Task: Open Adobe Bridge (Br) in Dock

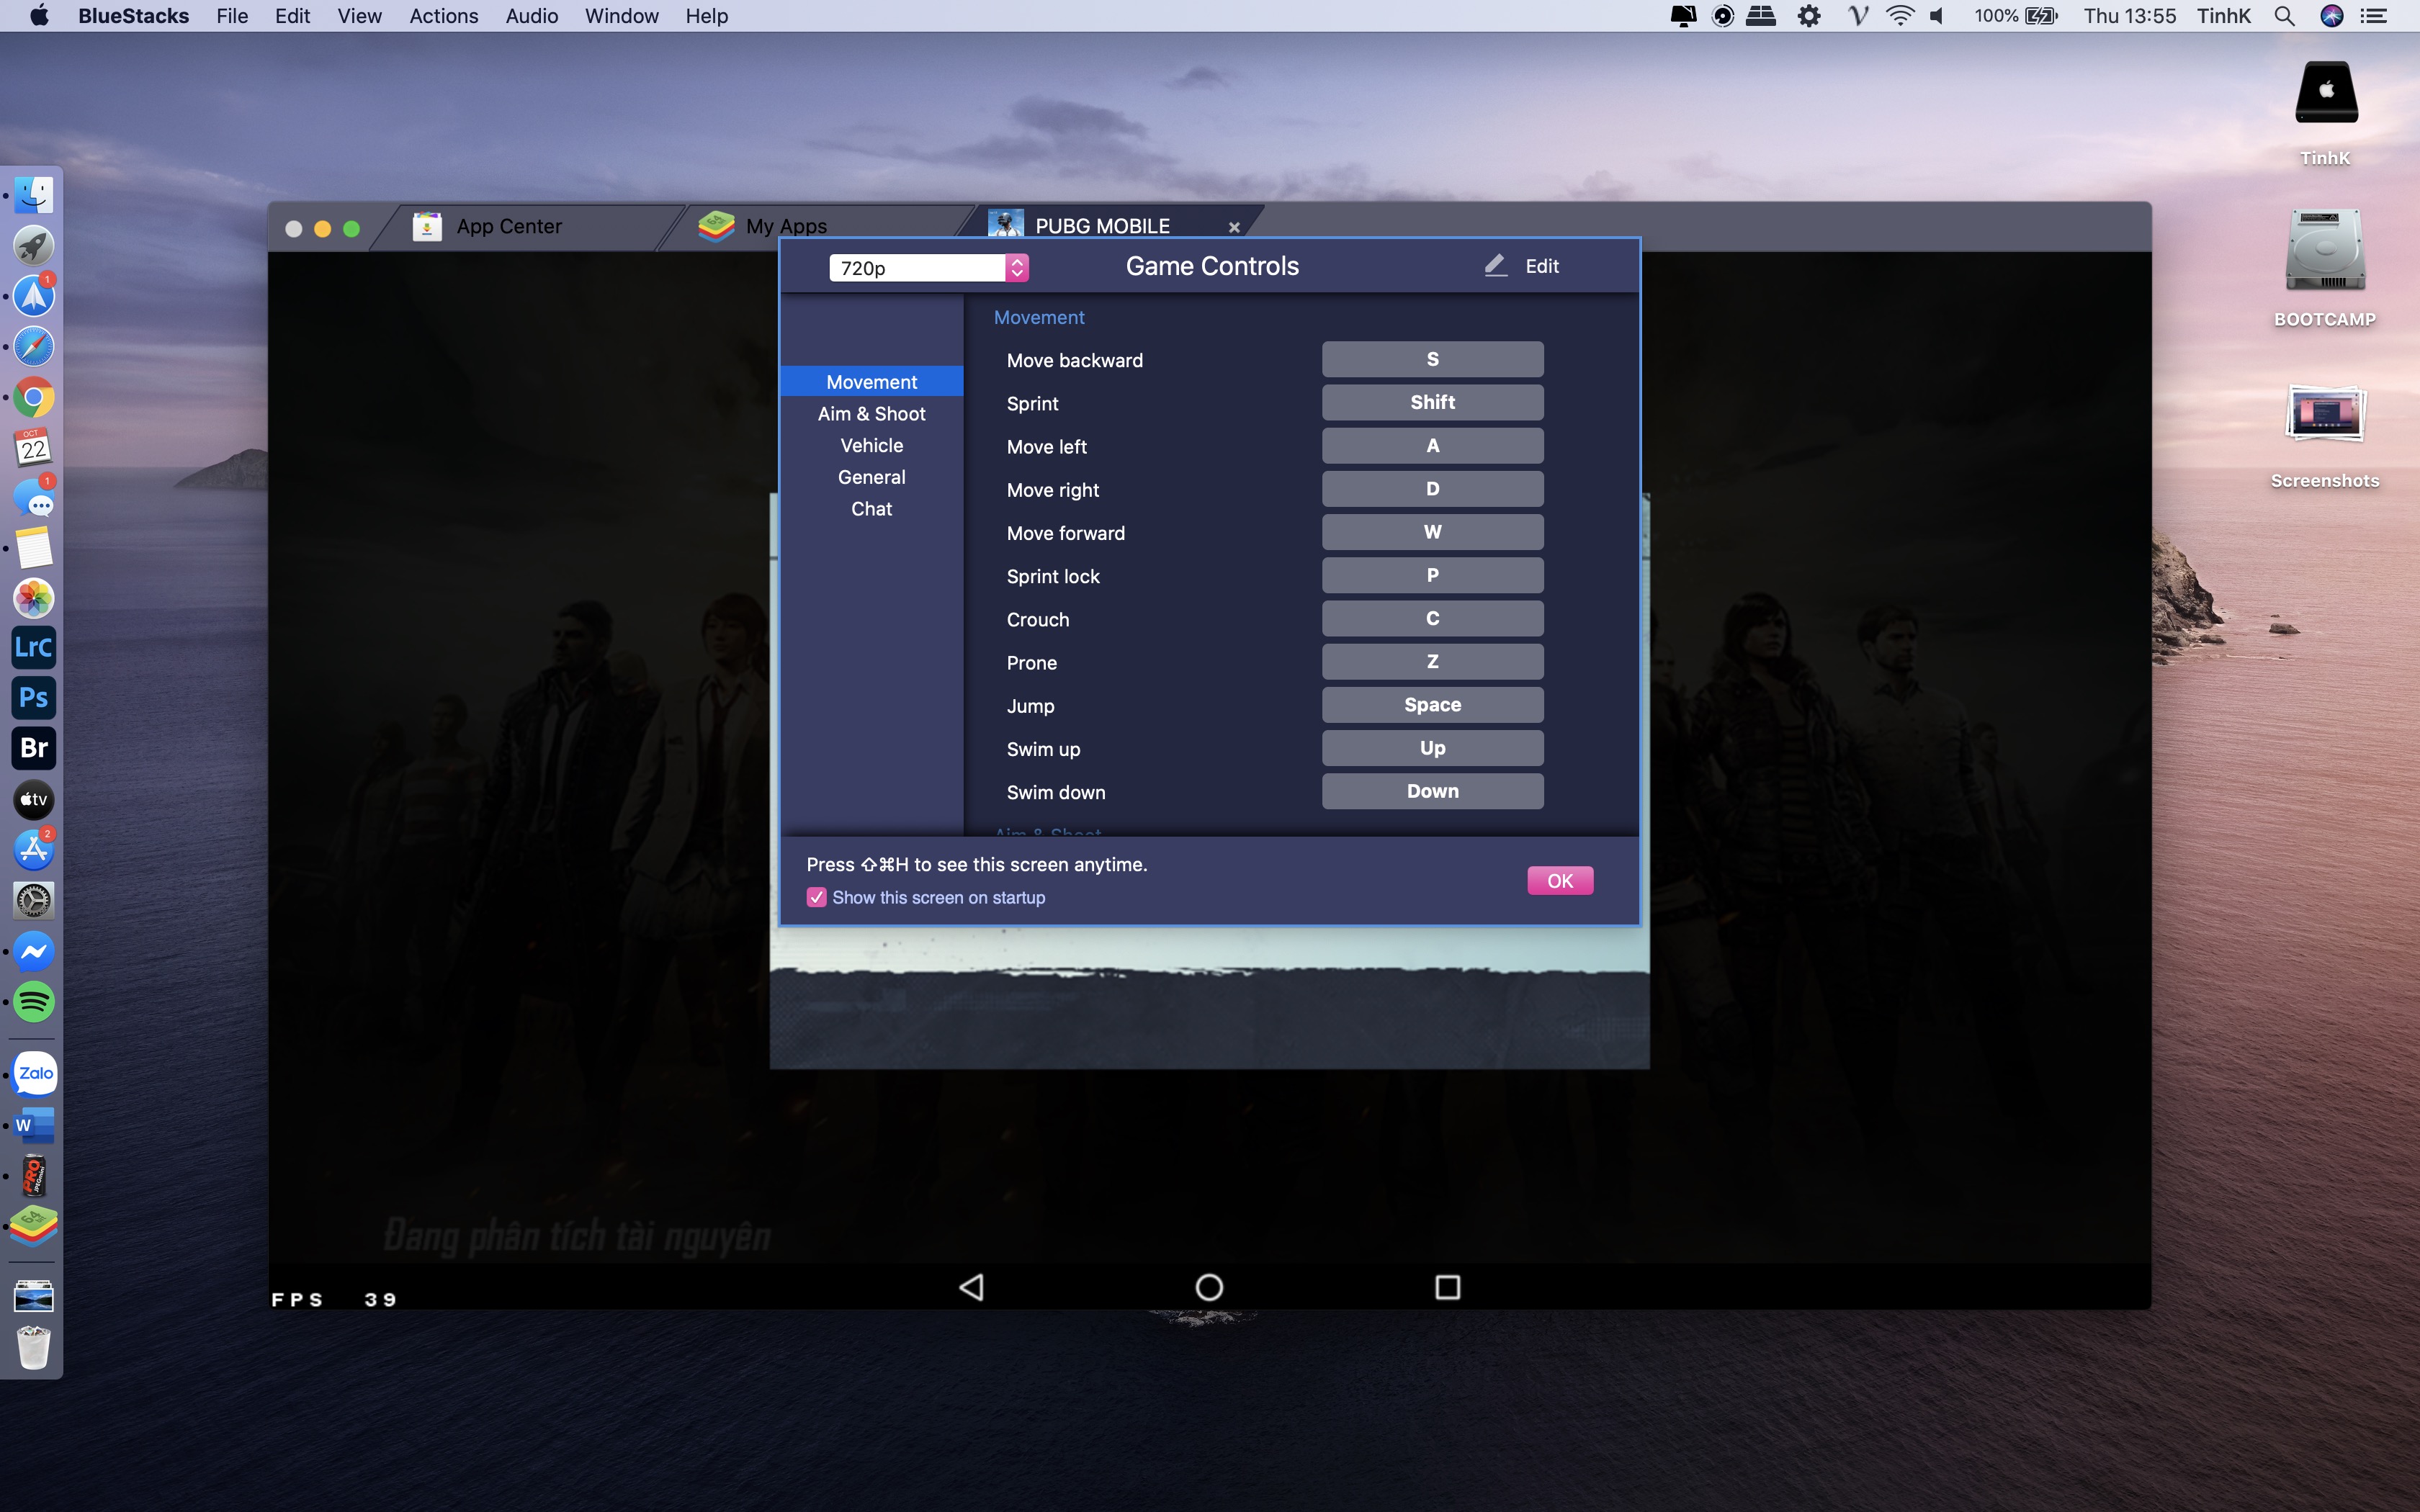Action: [x=34, y=748]
